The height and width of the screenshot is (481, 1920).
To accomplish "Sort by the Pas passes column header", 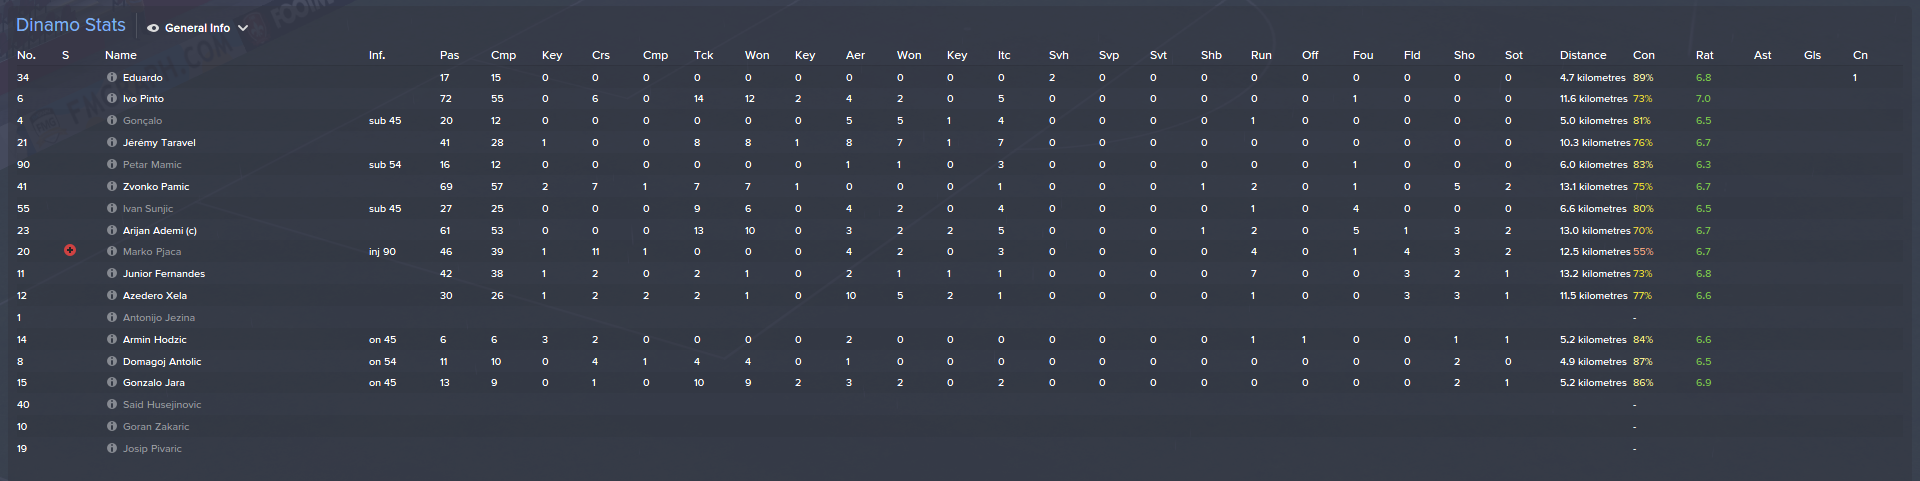I will (x=449, y=55).
